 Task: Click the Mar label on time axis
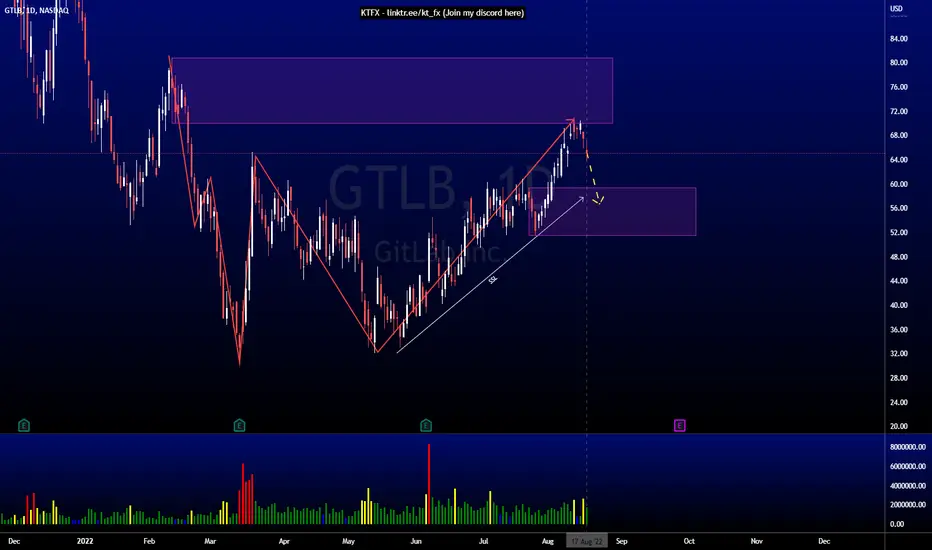coord(210,541)
